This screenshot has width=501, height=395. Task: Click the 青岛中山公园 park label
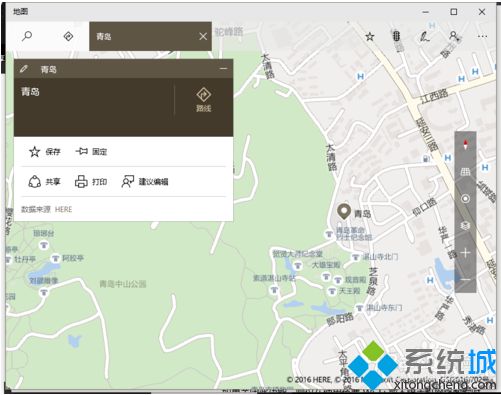pyautogui.click(x=123, y=284)
